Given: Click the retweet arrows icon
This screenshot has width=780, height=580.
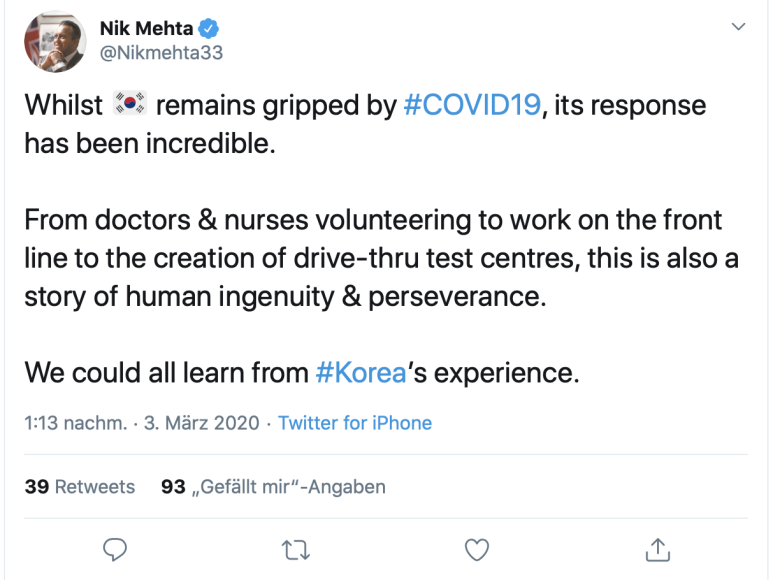Looking at the screenshot, I should tap(296, 549).
